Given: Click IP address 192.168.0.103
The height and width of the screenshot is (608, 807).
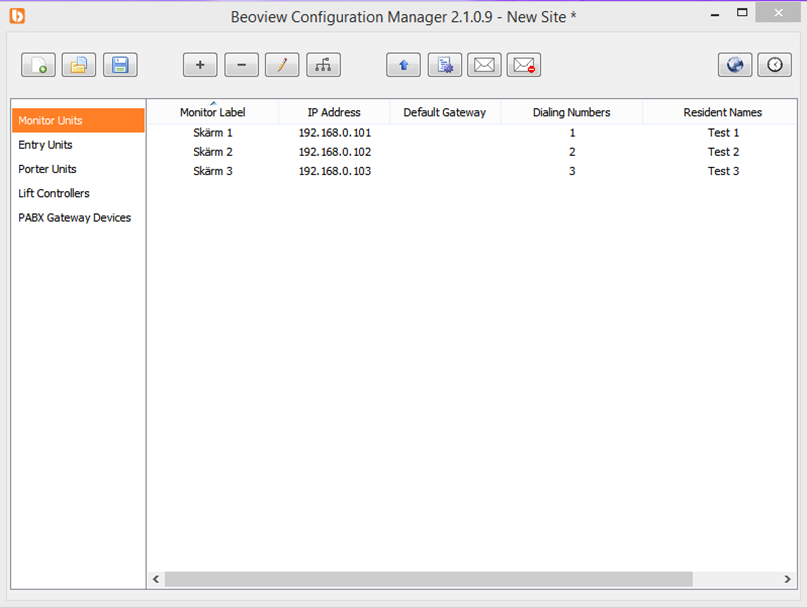Looking at the screenshot, I should pos(335,171).
